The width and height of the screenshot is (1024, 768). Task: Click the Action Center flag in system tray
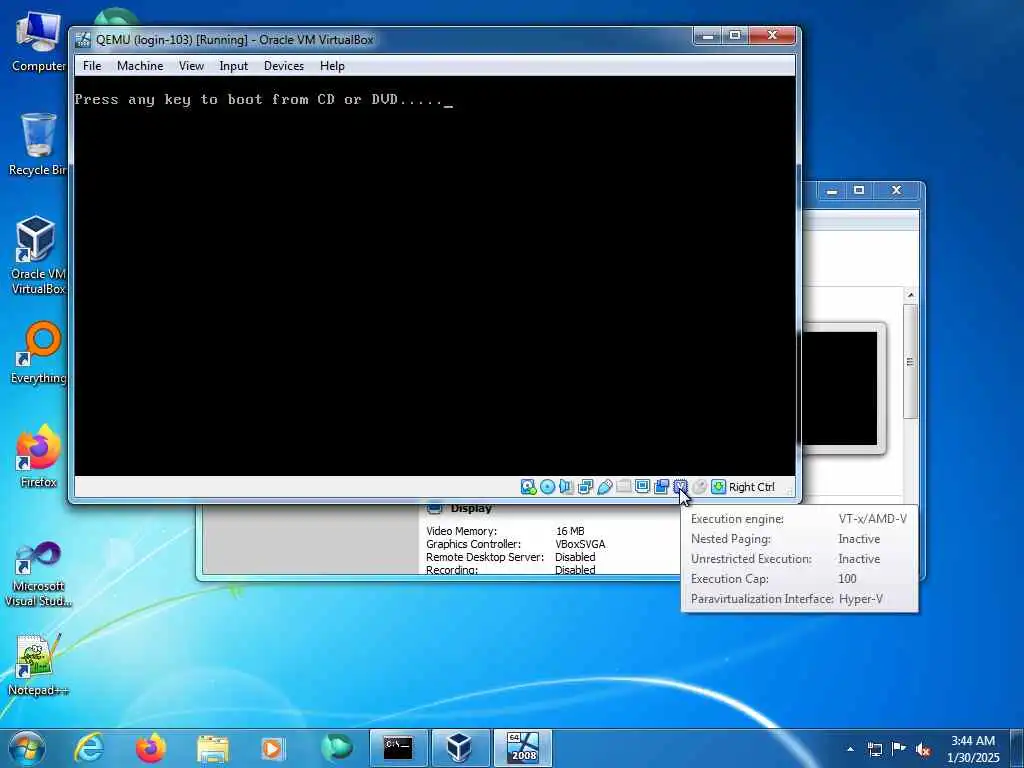[x=899, y=749]
